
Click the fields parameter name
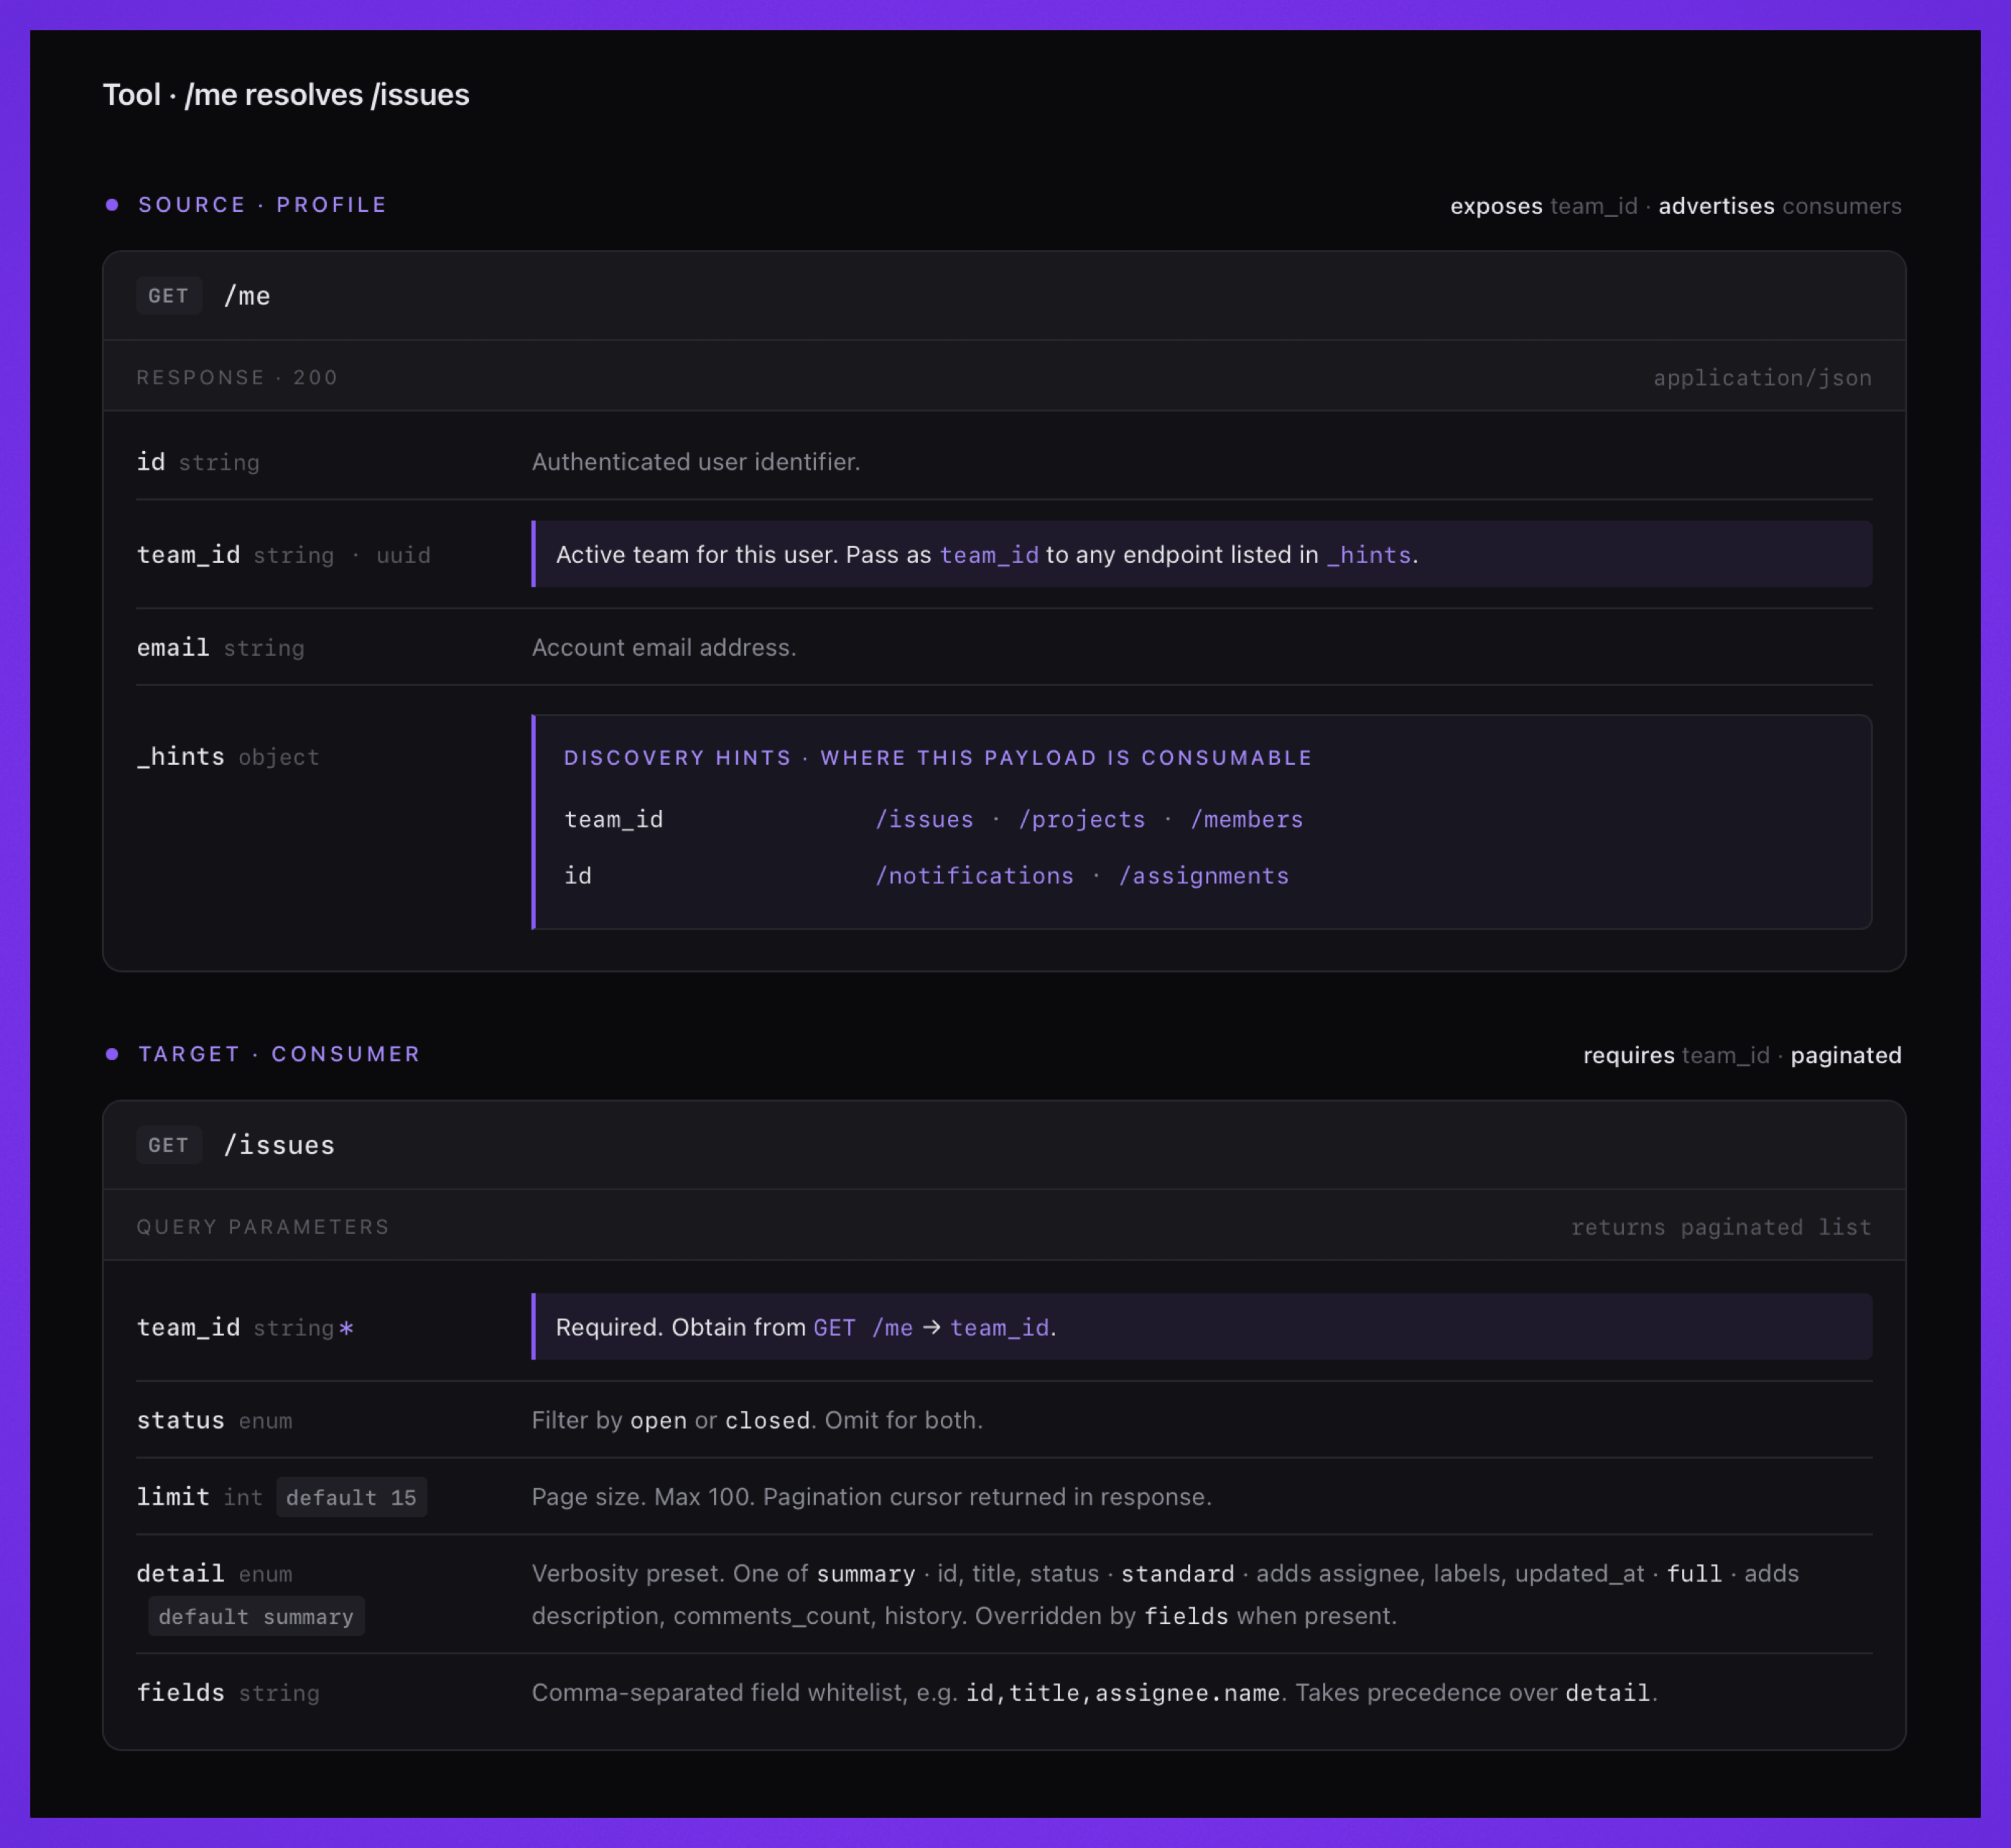click(180, 1692)
